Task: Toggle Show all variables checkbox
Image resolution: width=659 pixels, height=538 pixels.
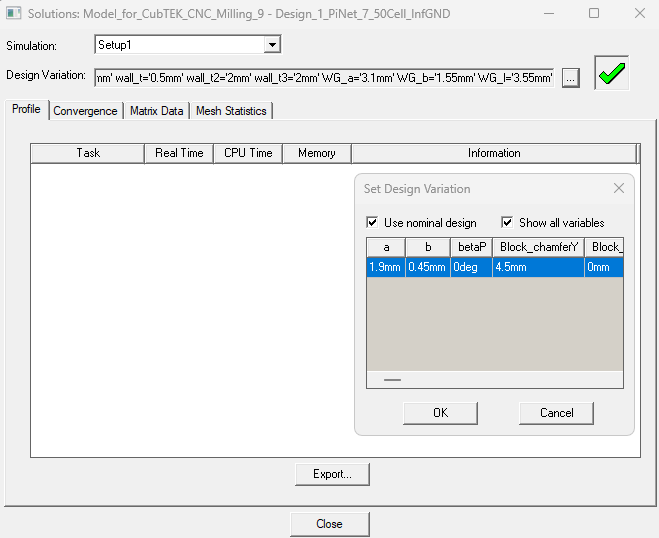Action: (x=507, y=222)
